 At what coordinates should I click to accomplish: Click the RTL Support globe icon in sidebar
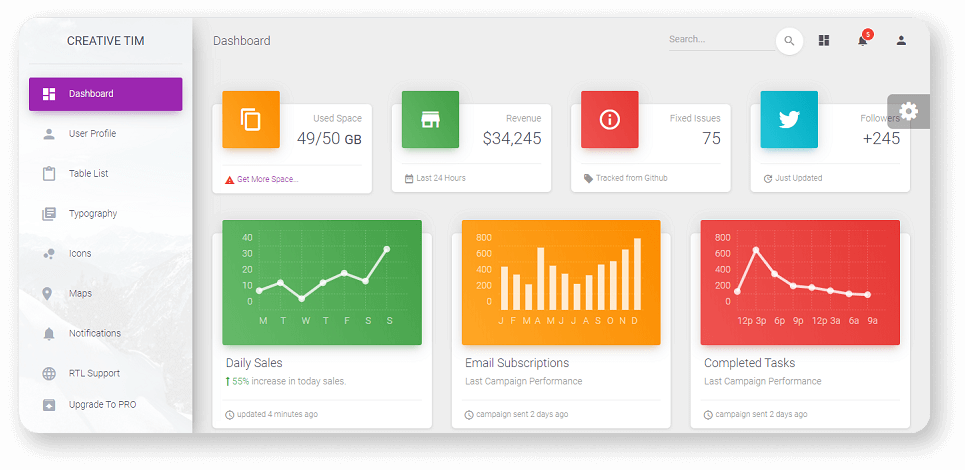(49, 373)
